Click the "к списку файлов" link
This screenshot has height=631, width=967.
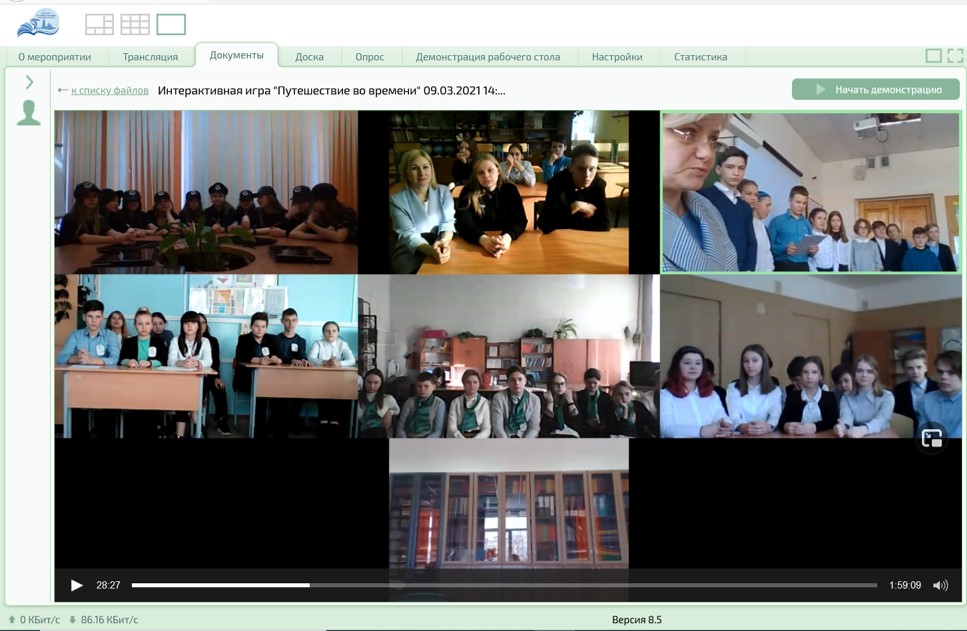(x=109, y=90)
